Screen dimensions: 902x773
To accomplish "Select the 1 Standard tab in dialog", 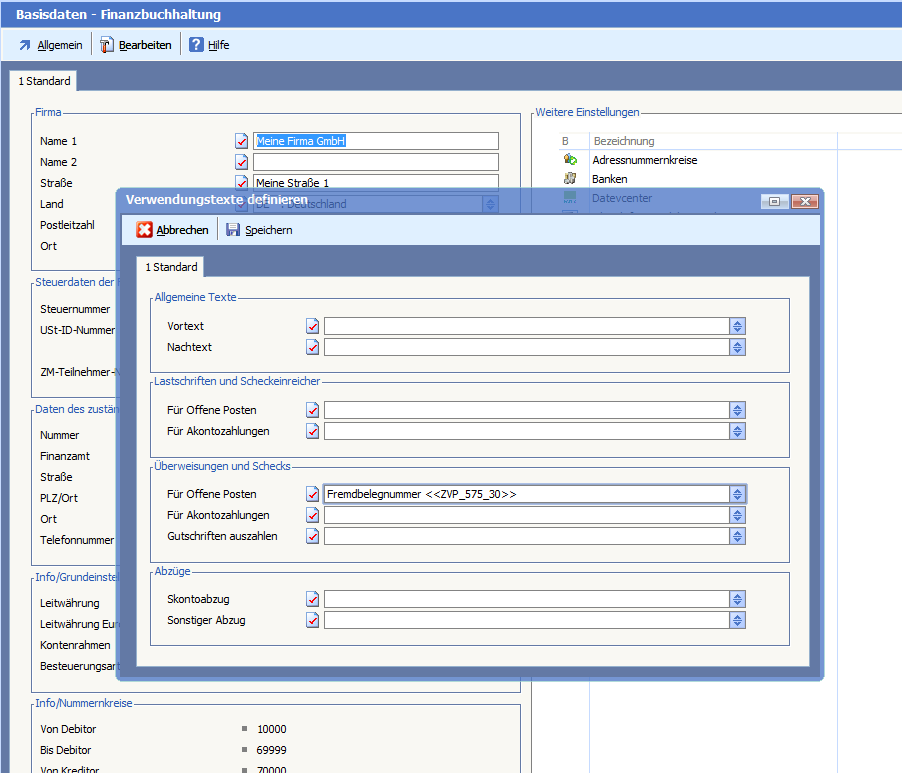I will coord(171,267).
